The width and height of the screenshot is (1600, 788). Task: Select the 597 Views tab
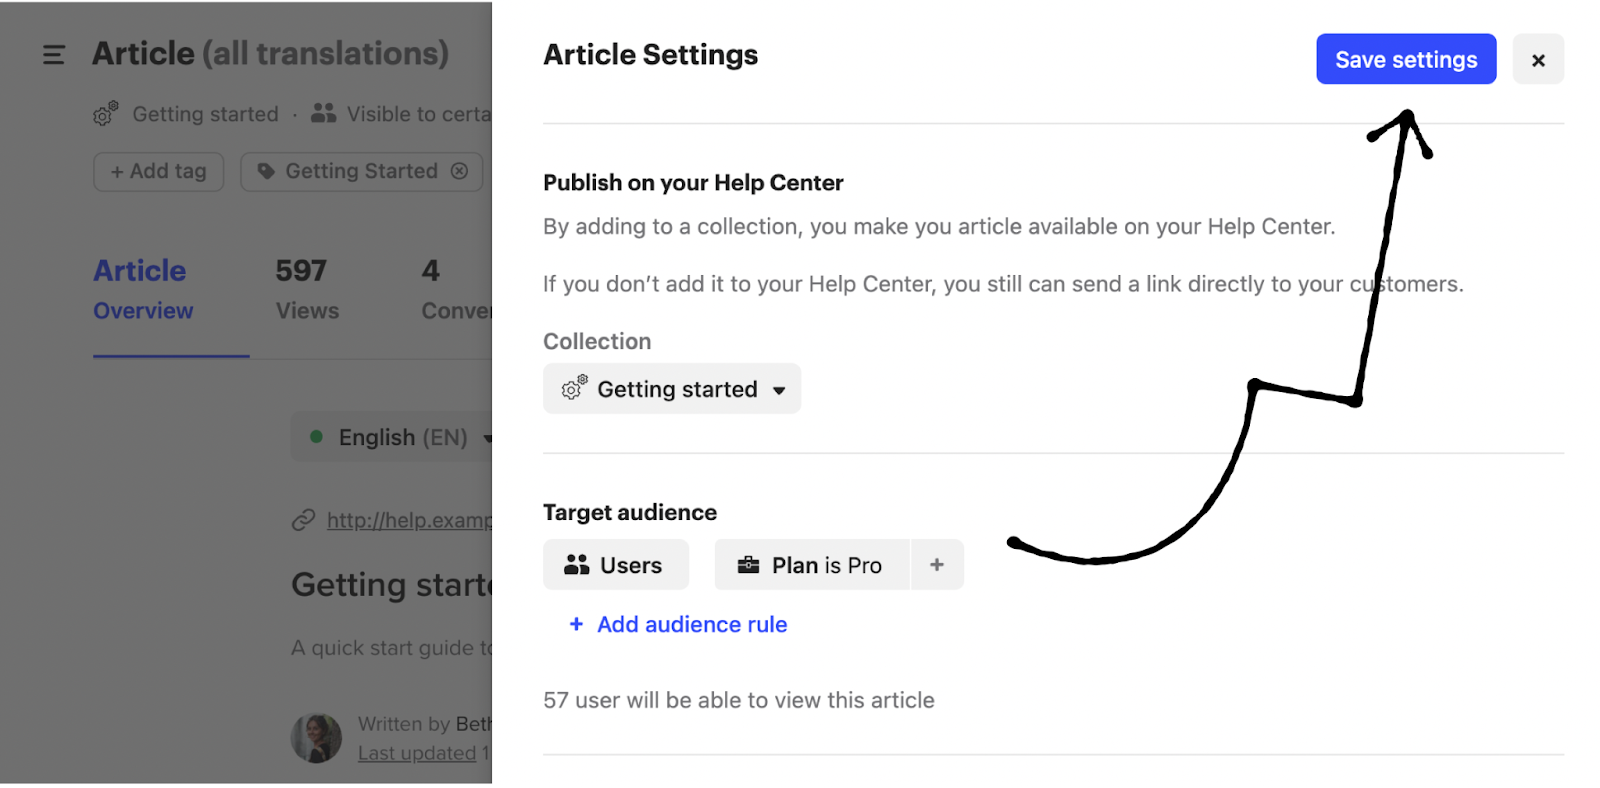pos(306,289)
